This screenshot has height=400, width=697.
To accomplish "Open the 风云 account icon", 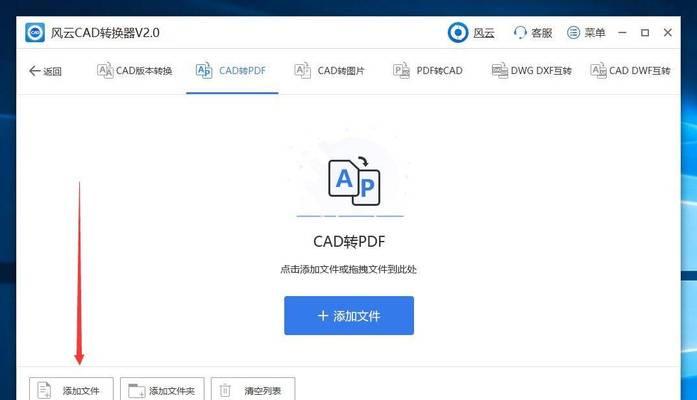I will tap(457, 32).
